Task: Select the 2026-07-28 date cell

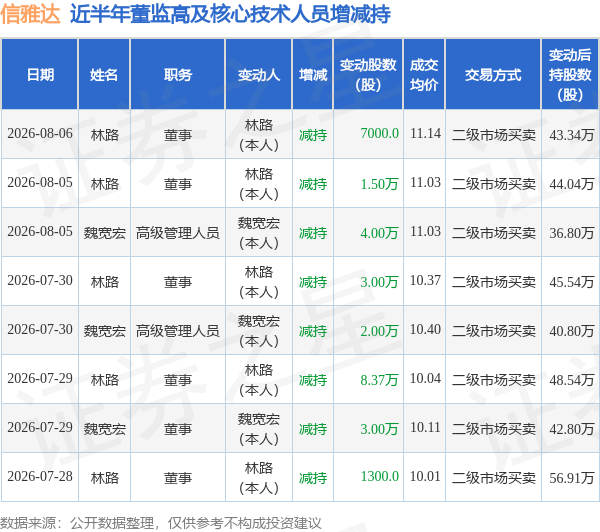Action: click(40, 477)
